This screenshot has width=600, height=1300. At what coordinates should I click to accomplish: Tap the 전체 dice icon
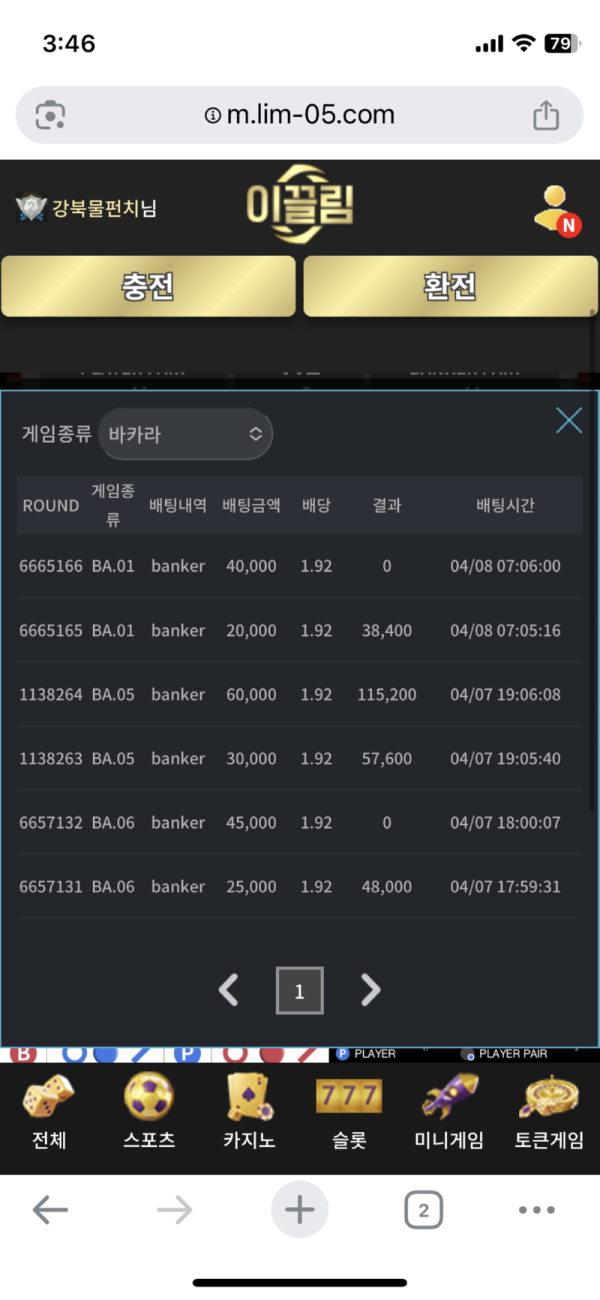tap(48, 1096)
